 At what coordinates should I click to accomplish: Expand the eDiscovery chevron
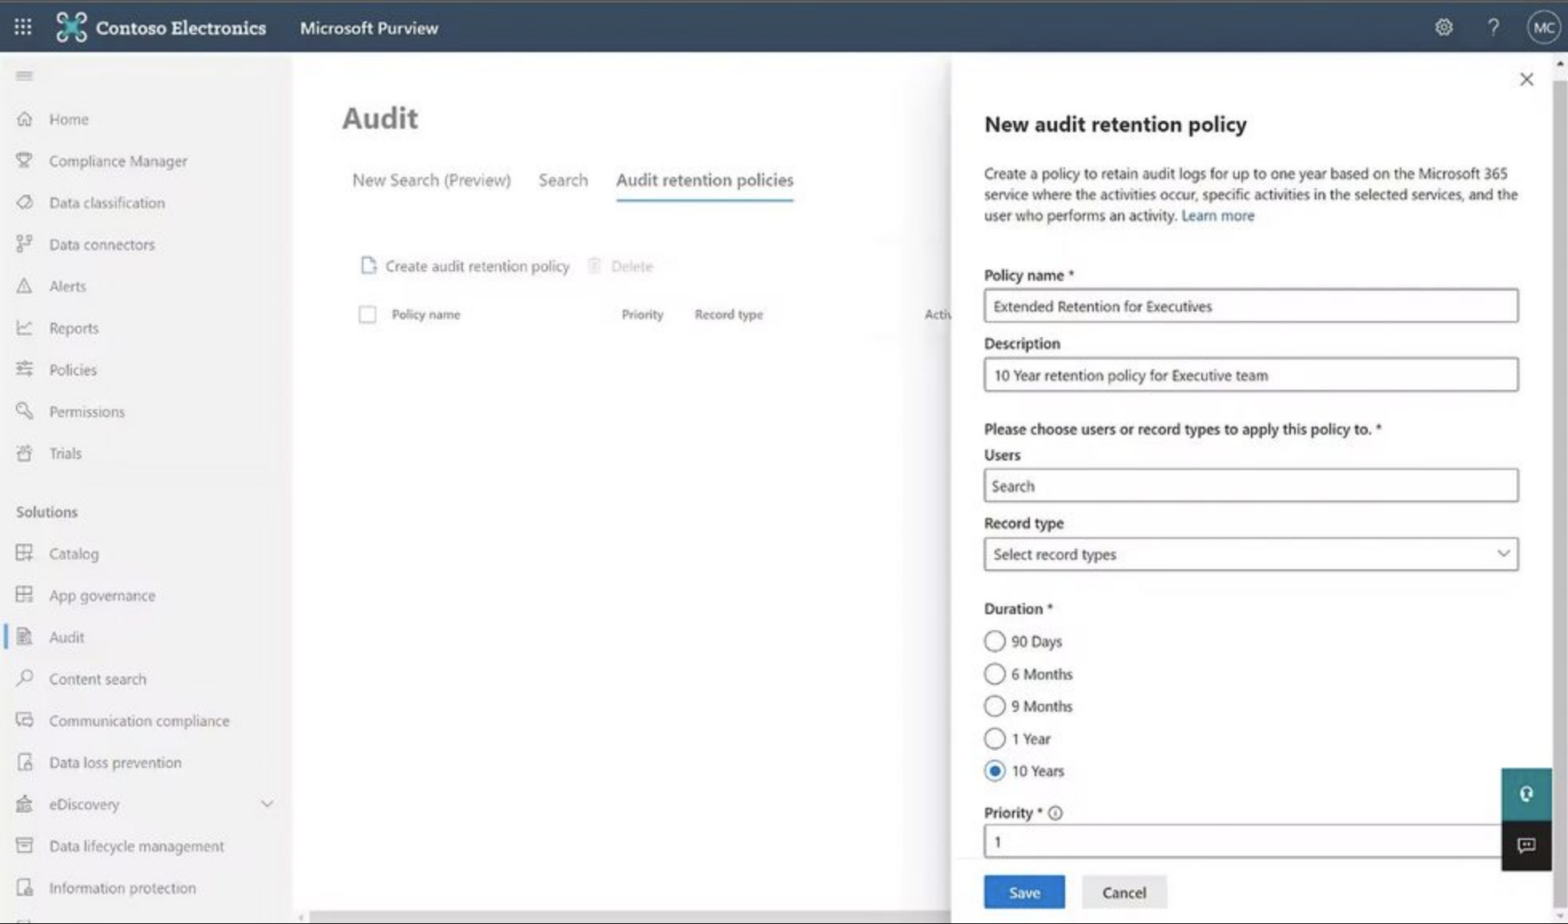click(x=267, y=804)
